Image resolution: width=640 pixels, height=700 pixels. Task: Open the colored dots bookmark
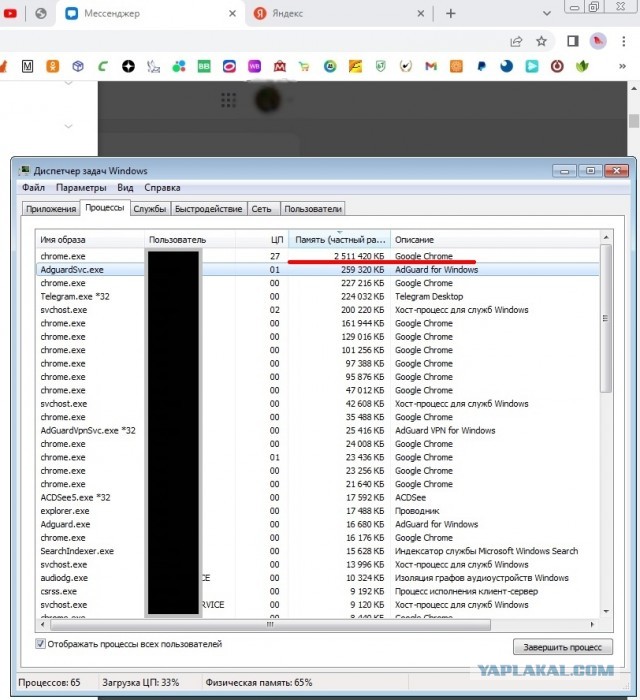point(179,67)
